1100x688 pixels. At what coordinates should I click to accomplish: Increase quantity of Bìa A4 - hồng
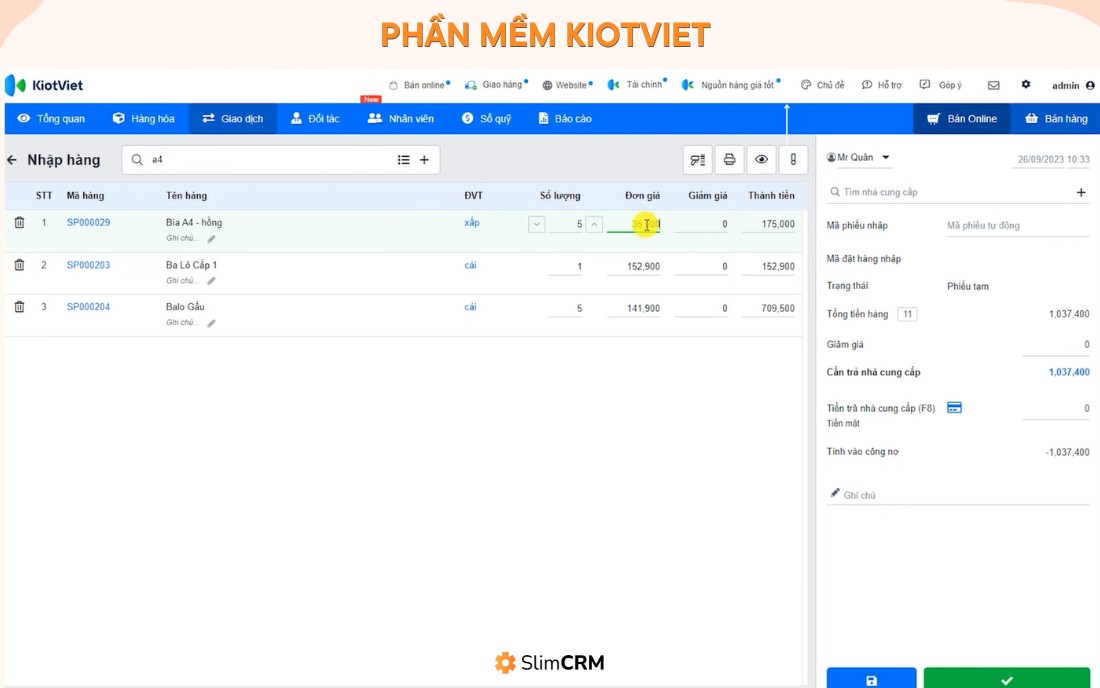point(594,224)
